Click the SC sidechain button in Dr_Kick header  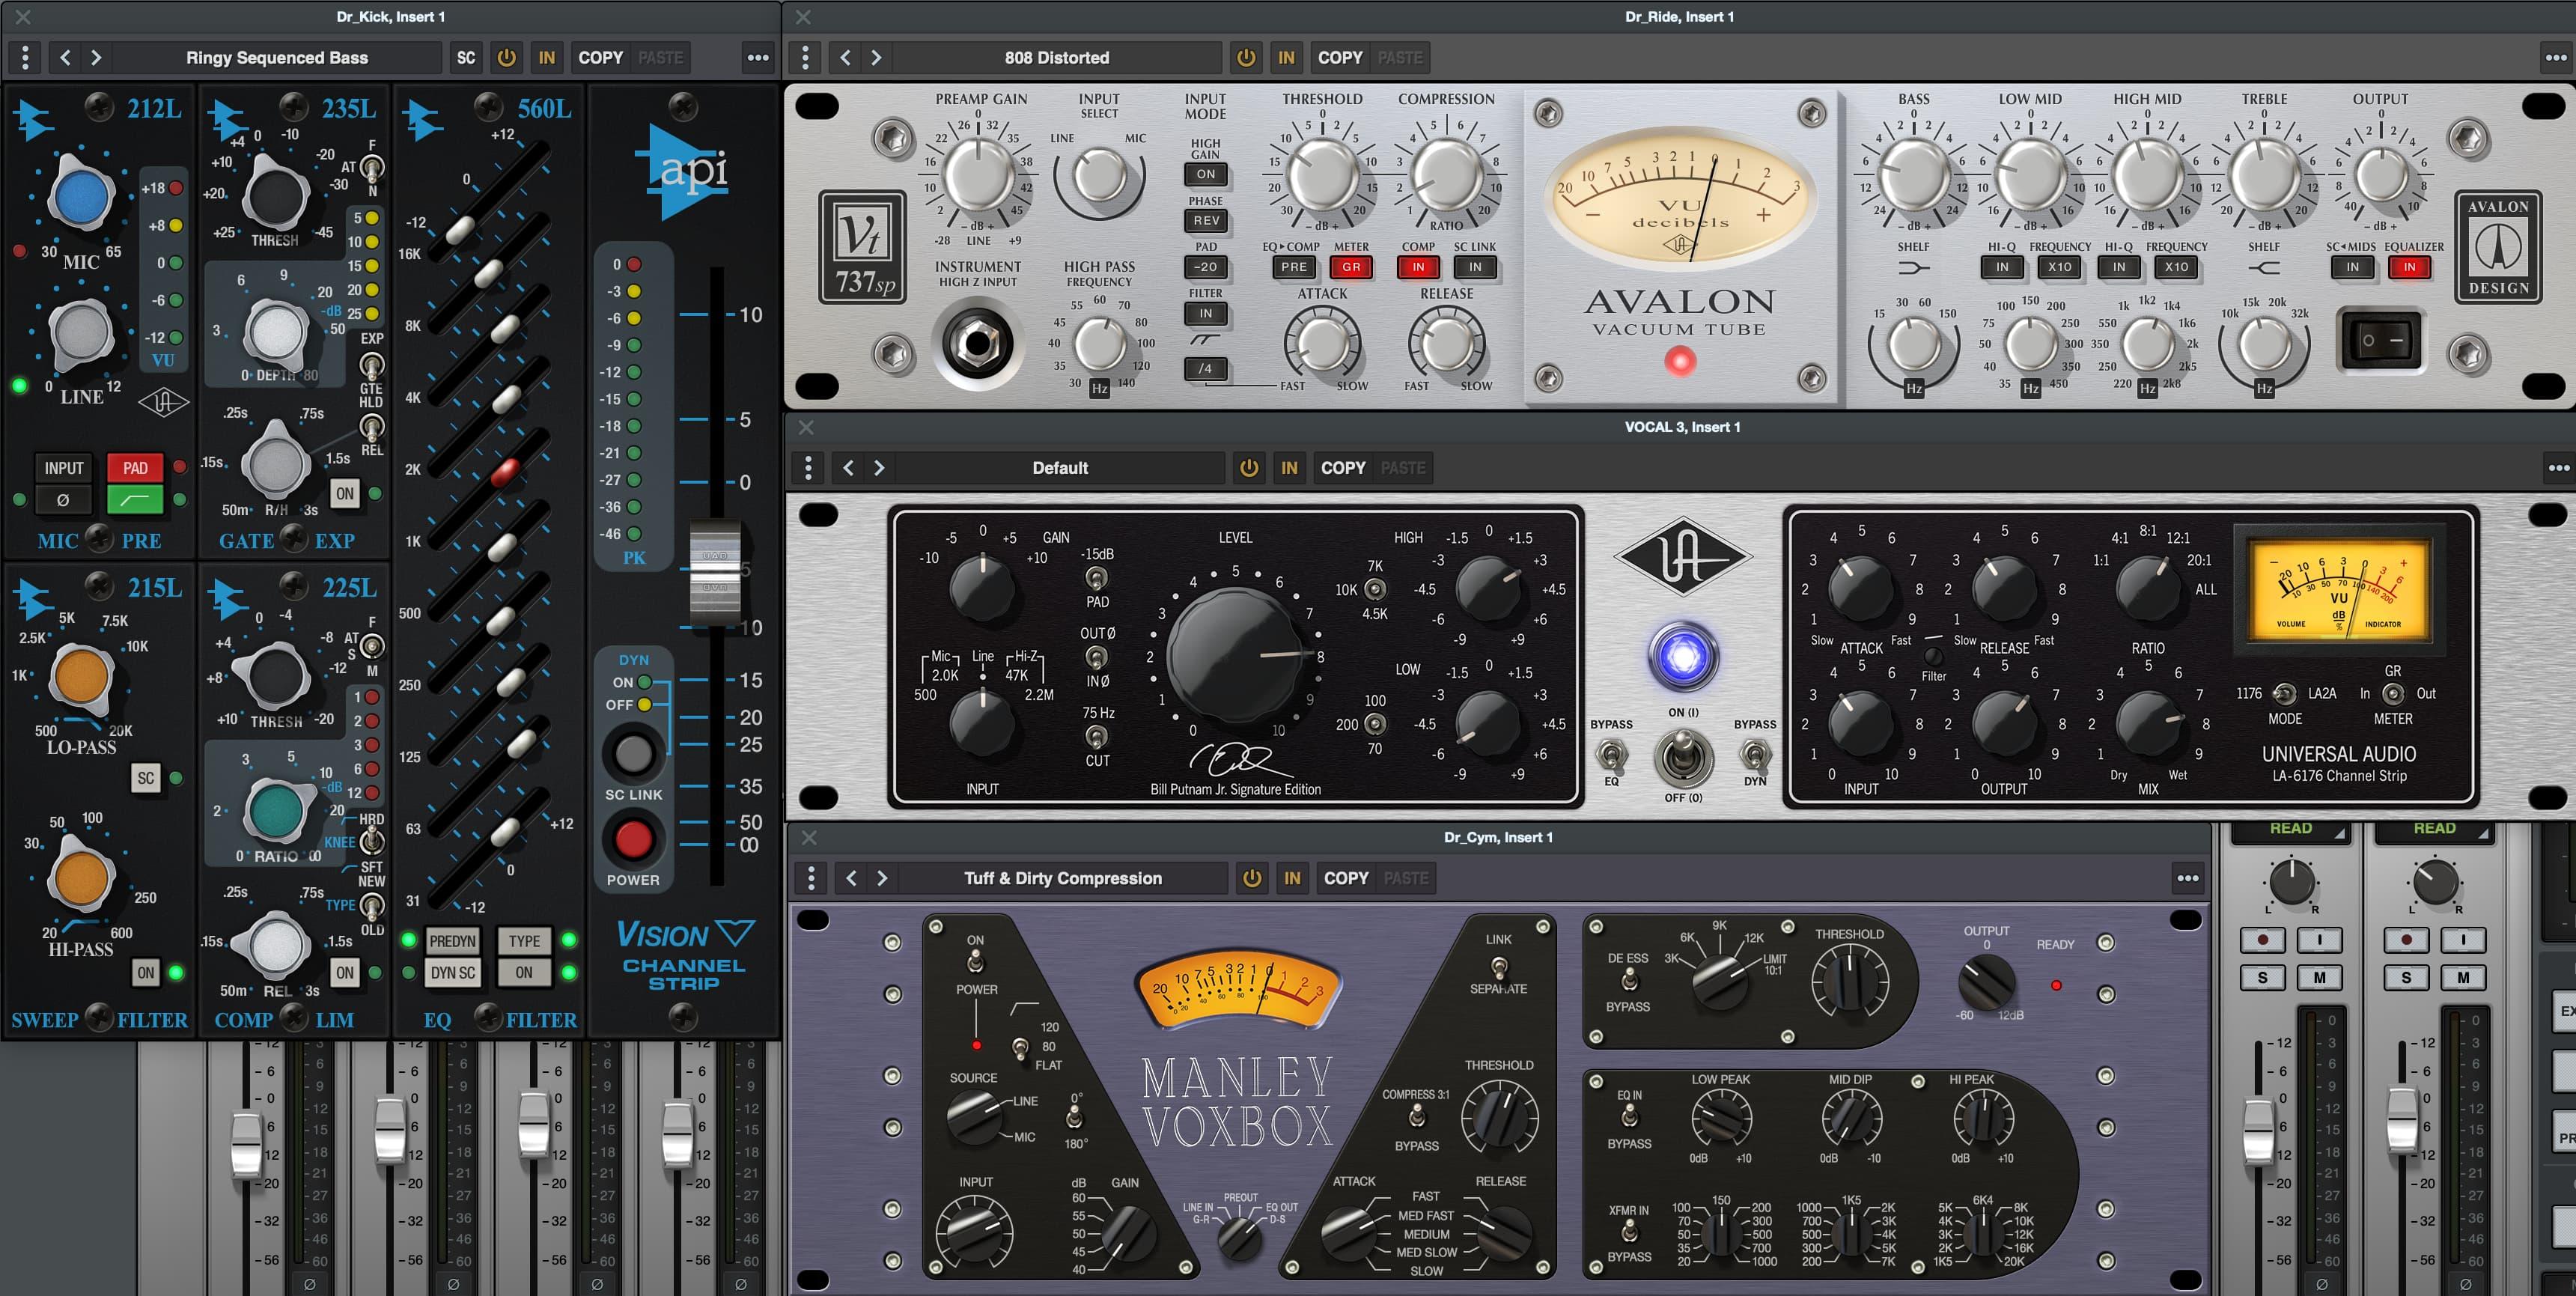click(466, 58)
